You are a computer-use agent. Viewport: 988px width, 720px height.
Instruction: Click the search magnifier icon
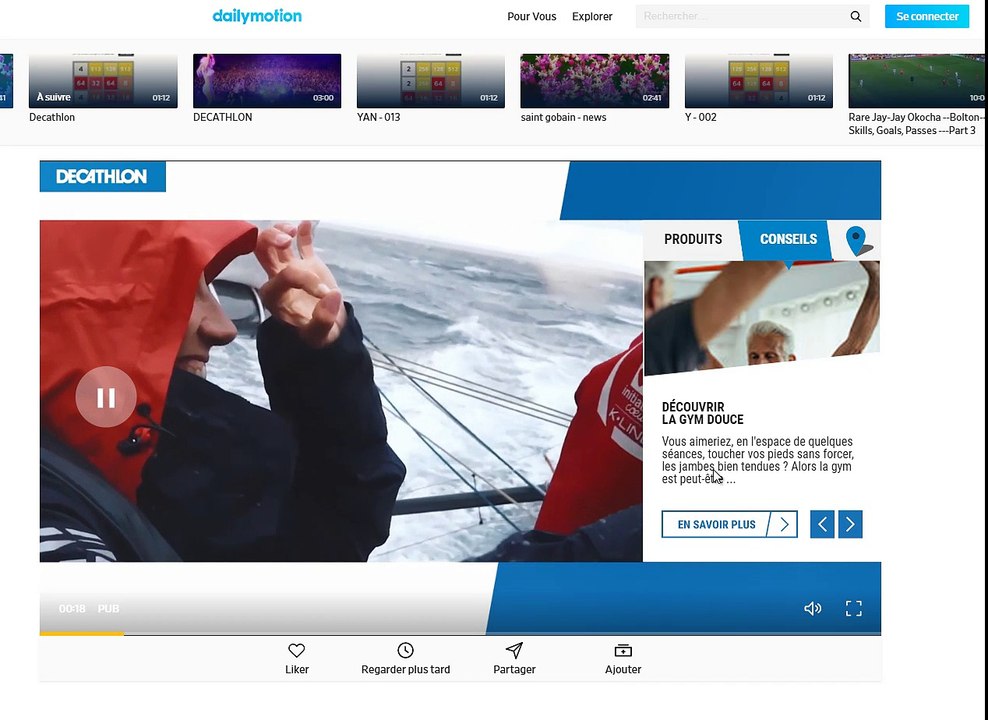855,16
